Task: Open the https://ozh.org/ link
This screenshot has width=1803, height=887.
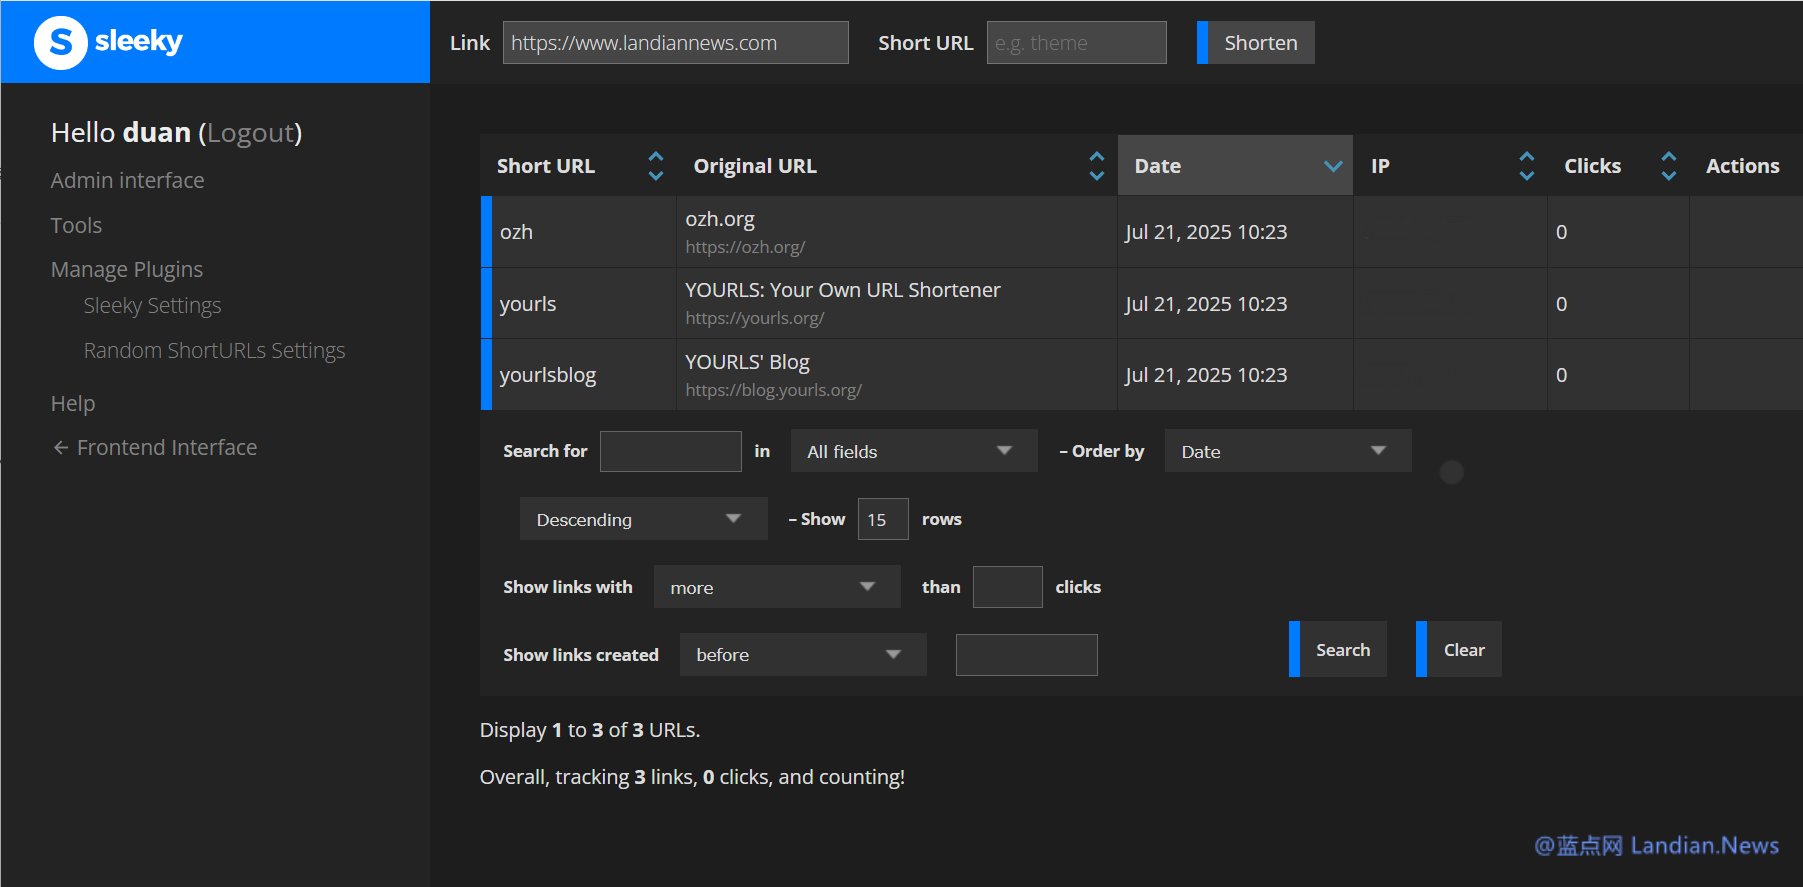Action: pyautogui.click(x=745, y=247)
